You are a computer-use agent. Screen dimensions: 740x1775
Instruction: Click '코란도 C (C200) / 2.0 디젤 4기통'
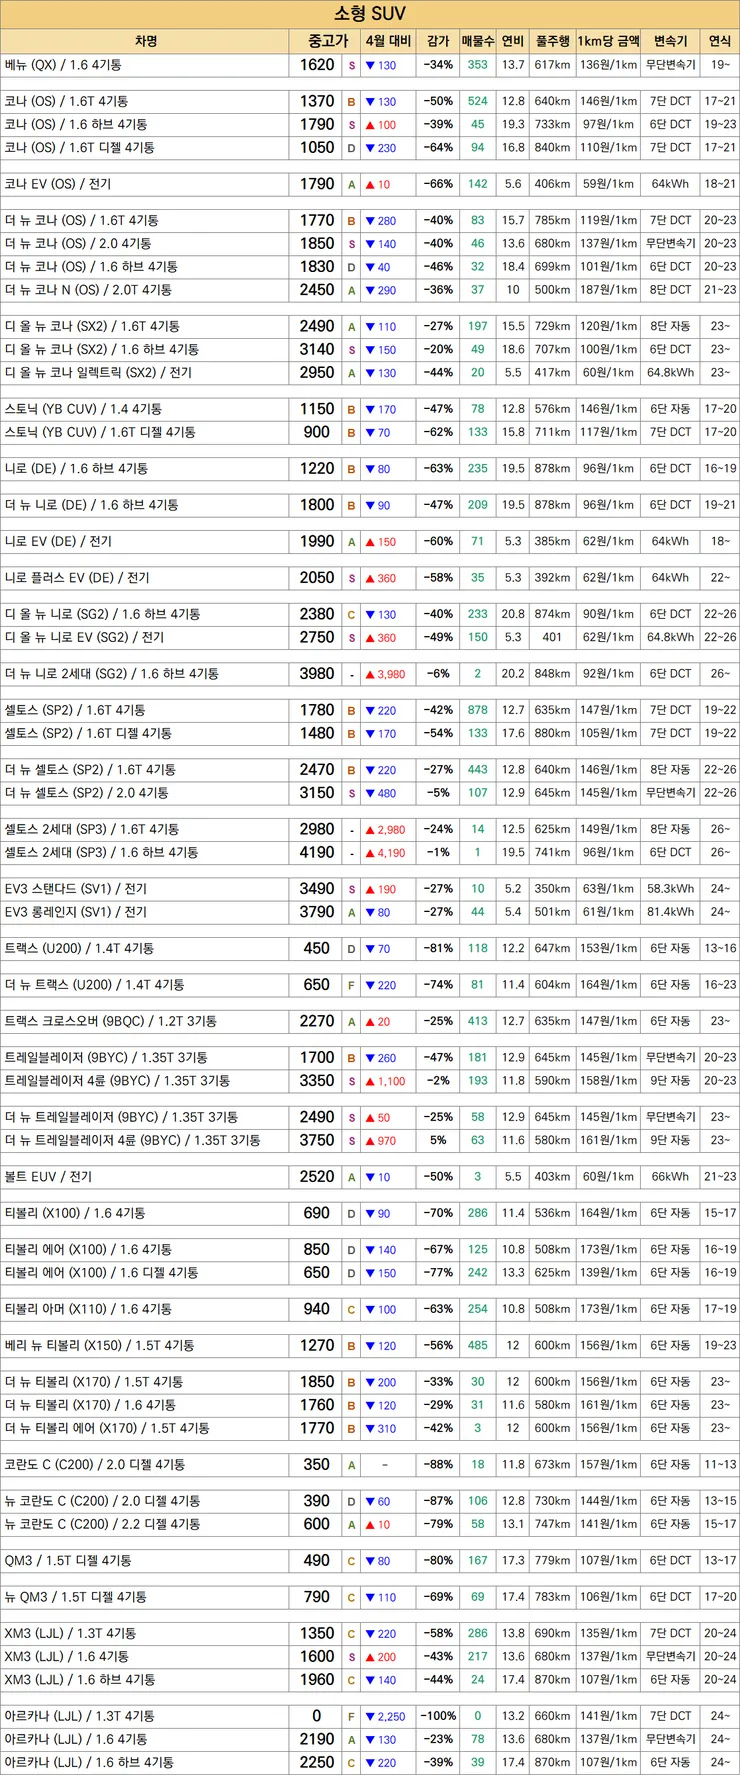coord(94,1465)
